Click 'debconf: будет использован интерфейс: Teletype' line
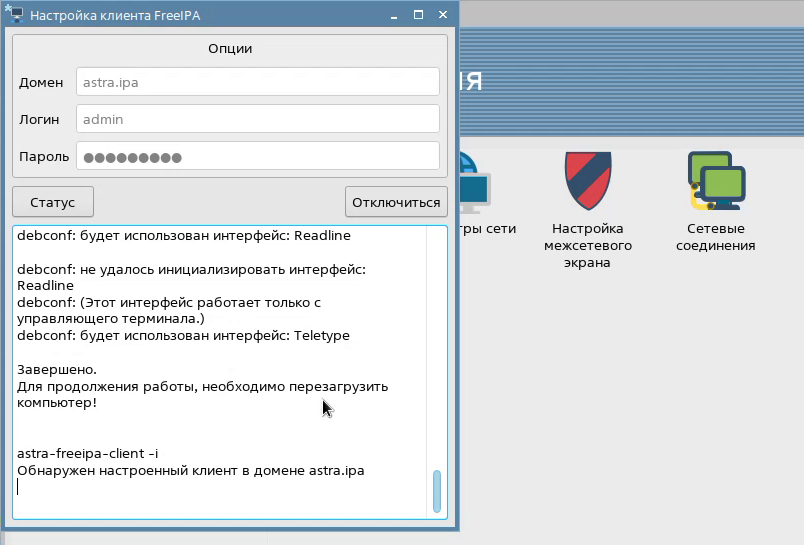This screenshot has width=804, height=545. tap(184, 336)
